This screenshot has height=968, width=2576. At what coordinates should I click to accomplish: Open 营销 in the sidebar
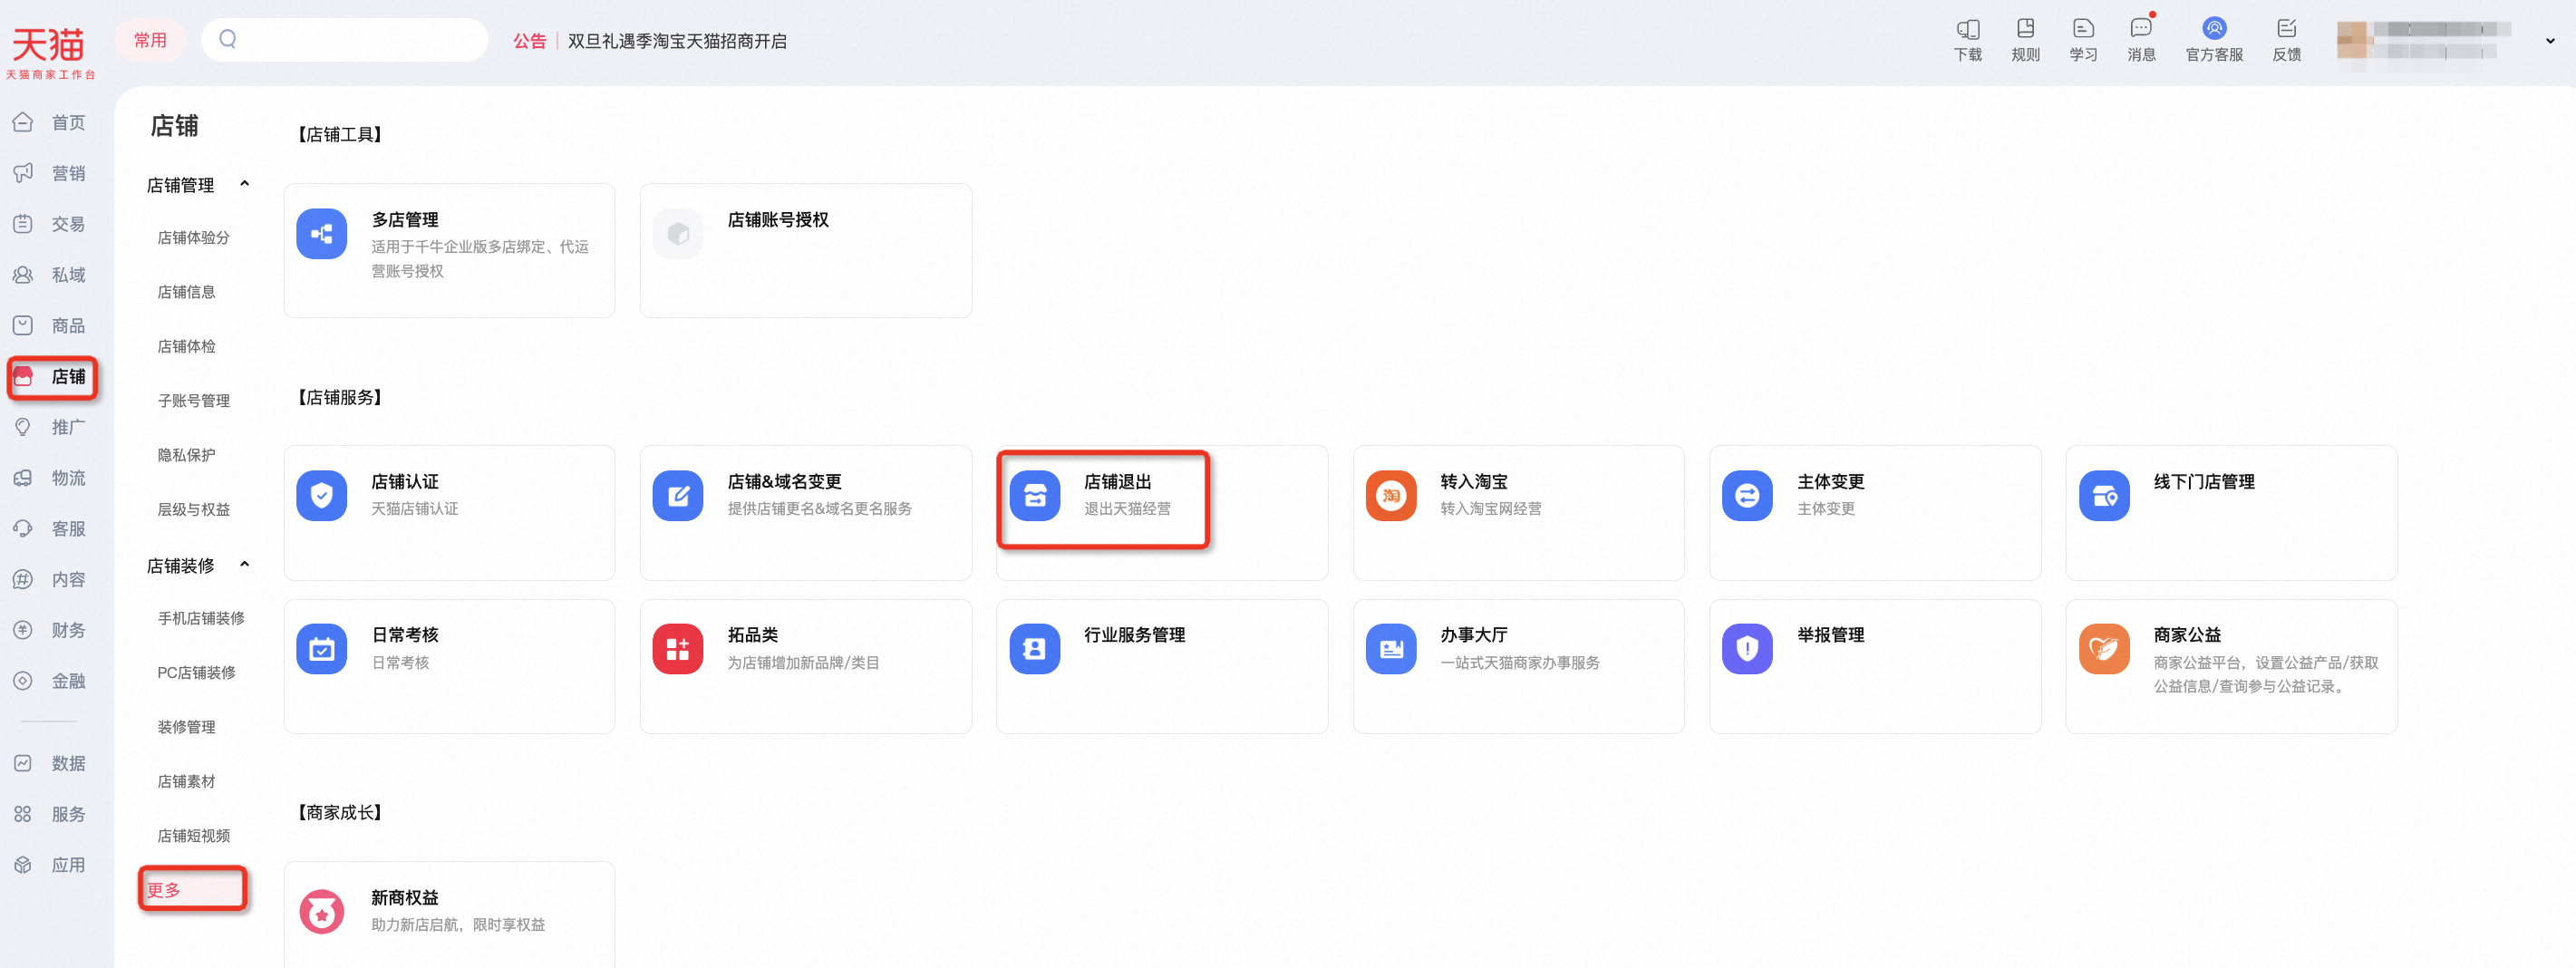[x=50, y=173]
